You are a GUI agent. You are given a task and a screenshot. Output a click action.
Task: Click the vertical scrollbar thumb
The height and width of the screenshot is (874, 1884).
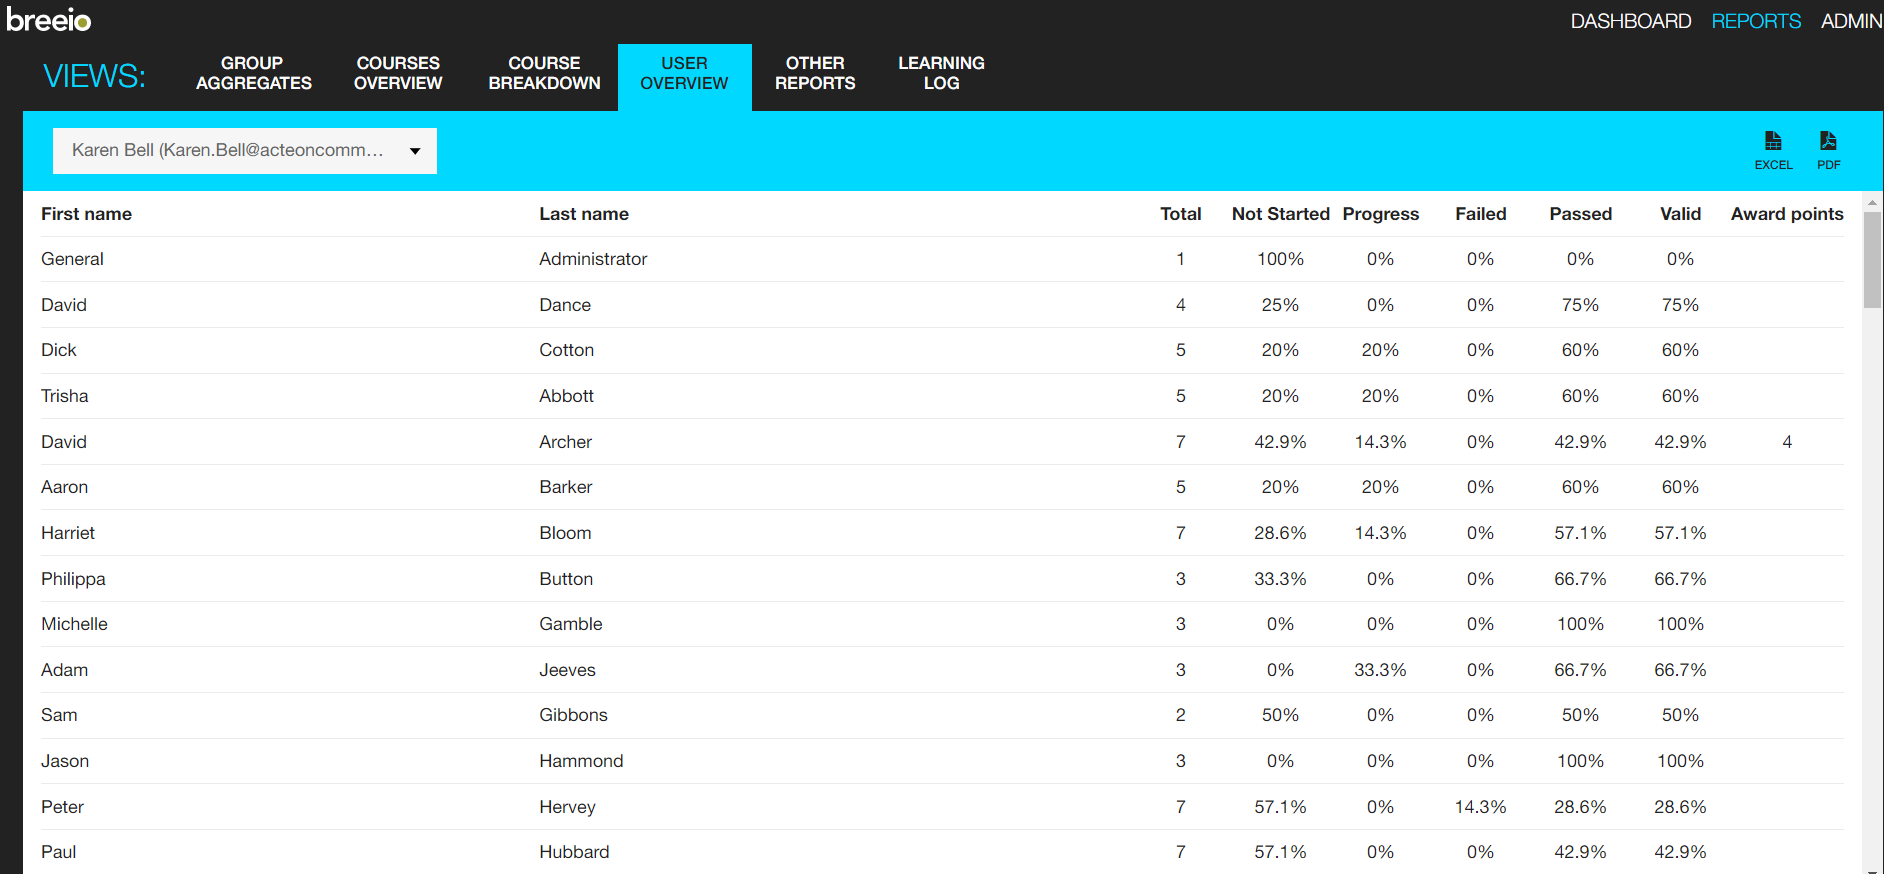pyautogui.click(x=1872, y=260)
